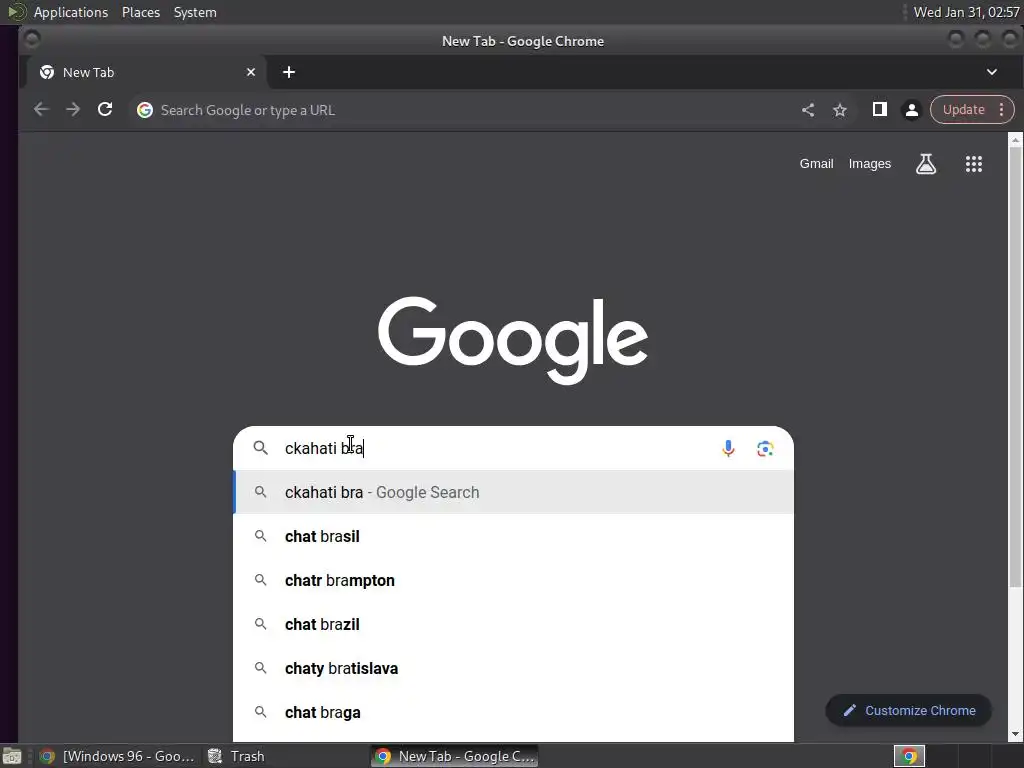Click the pencil icon in Customize Chrome

pyautogui.click(x=850, y=711)
